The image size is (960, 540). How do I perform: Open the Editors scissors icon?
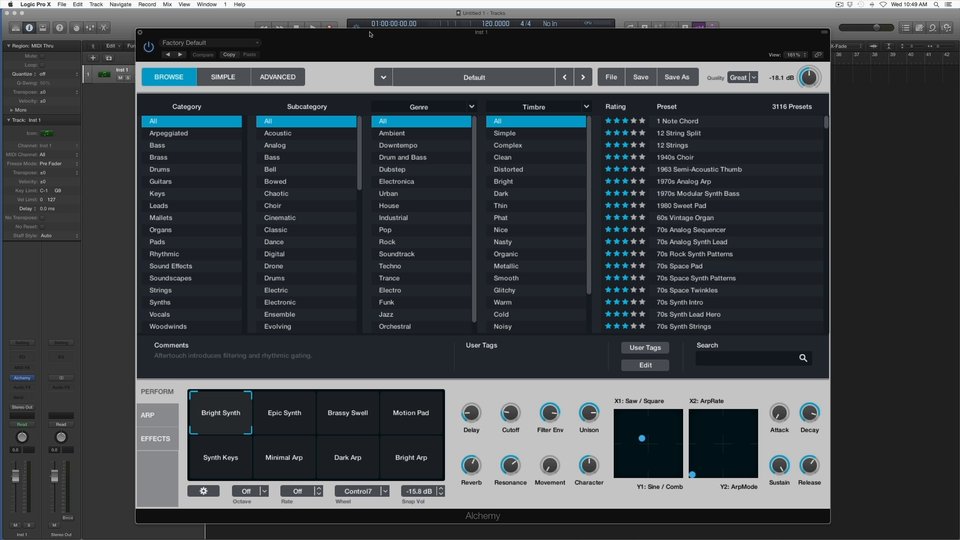(x=104, y=28)
